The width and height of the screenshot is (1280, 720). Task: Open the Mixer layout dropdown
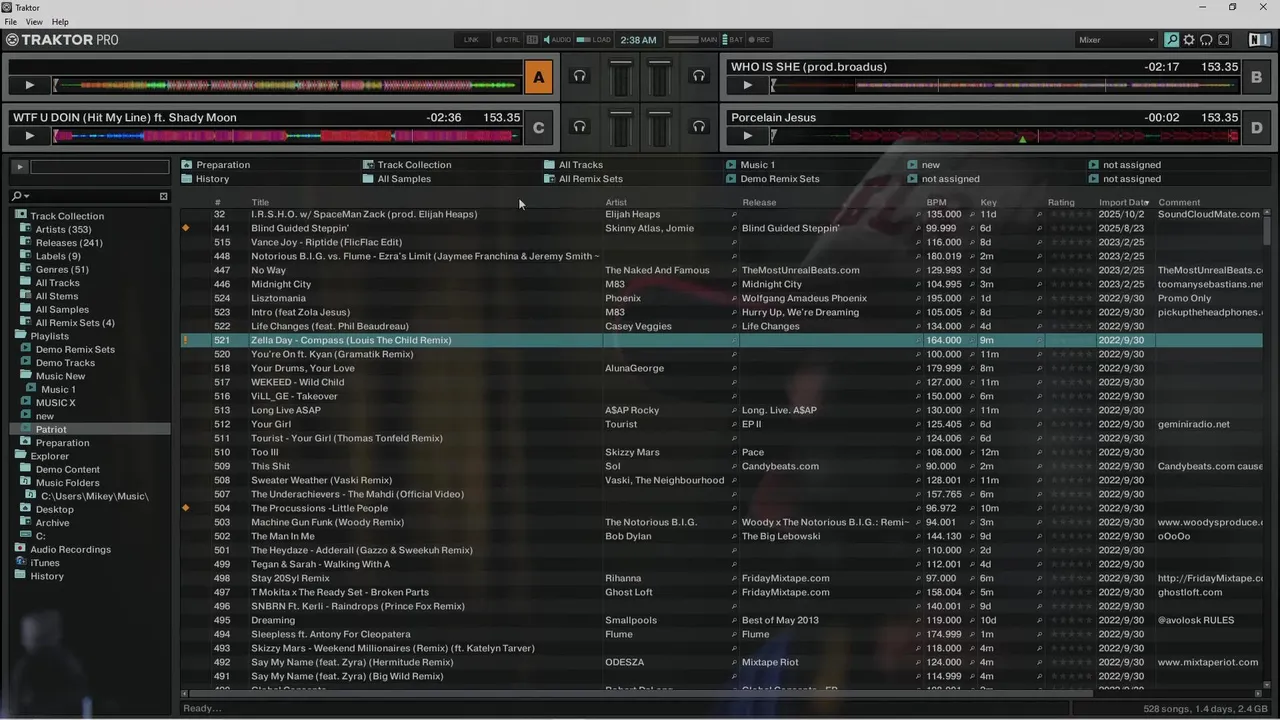point(1116,40)
